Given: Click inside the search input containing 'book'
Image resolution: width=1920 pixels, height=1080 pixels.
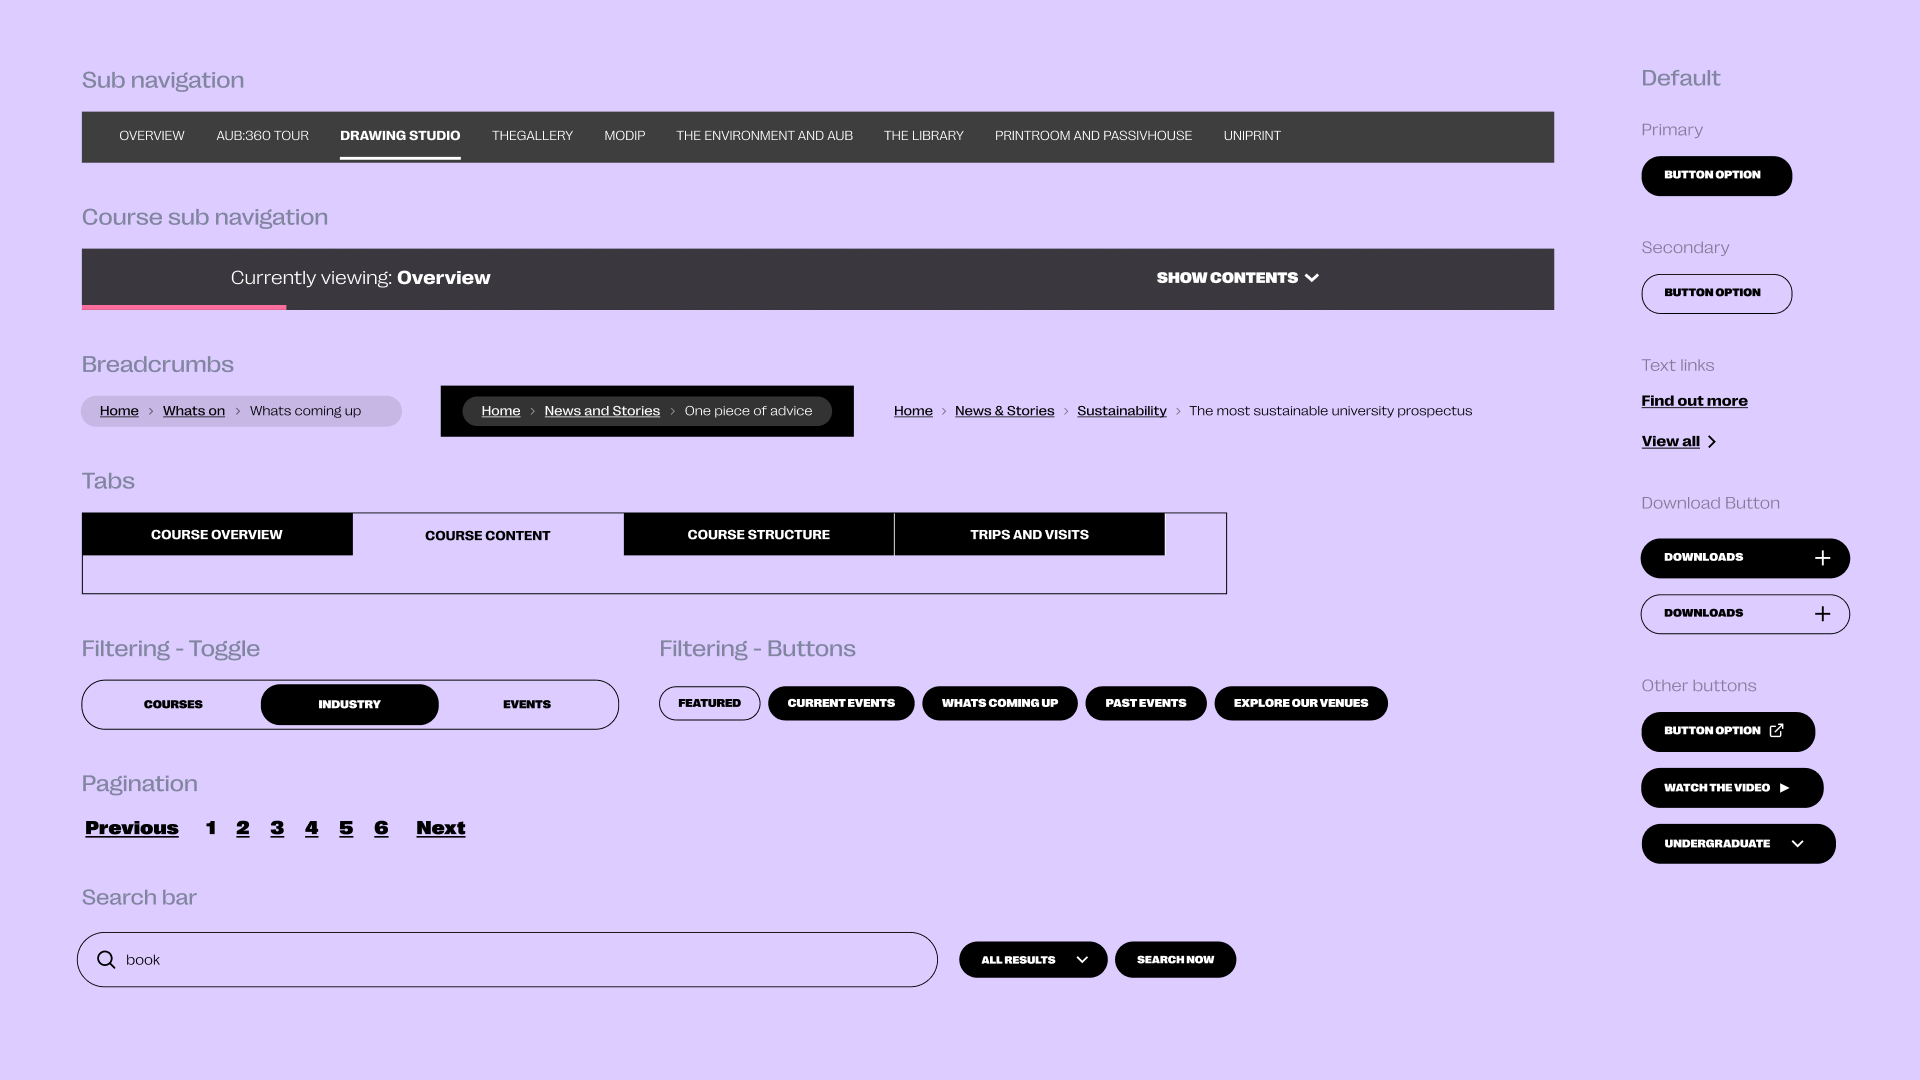Looking at the screenshot, I should click(x=400, y=959).
